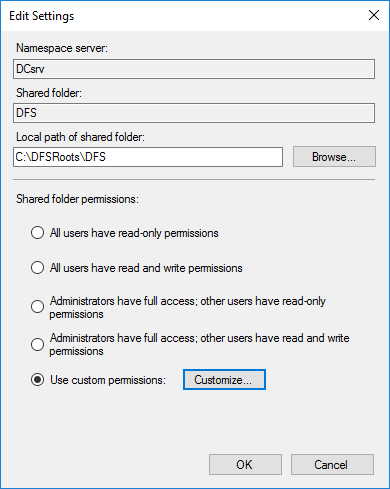
Task: Open the Customize... permissions dialog
Action: (224, 379)
